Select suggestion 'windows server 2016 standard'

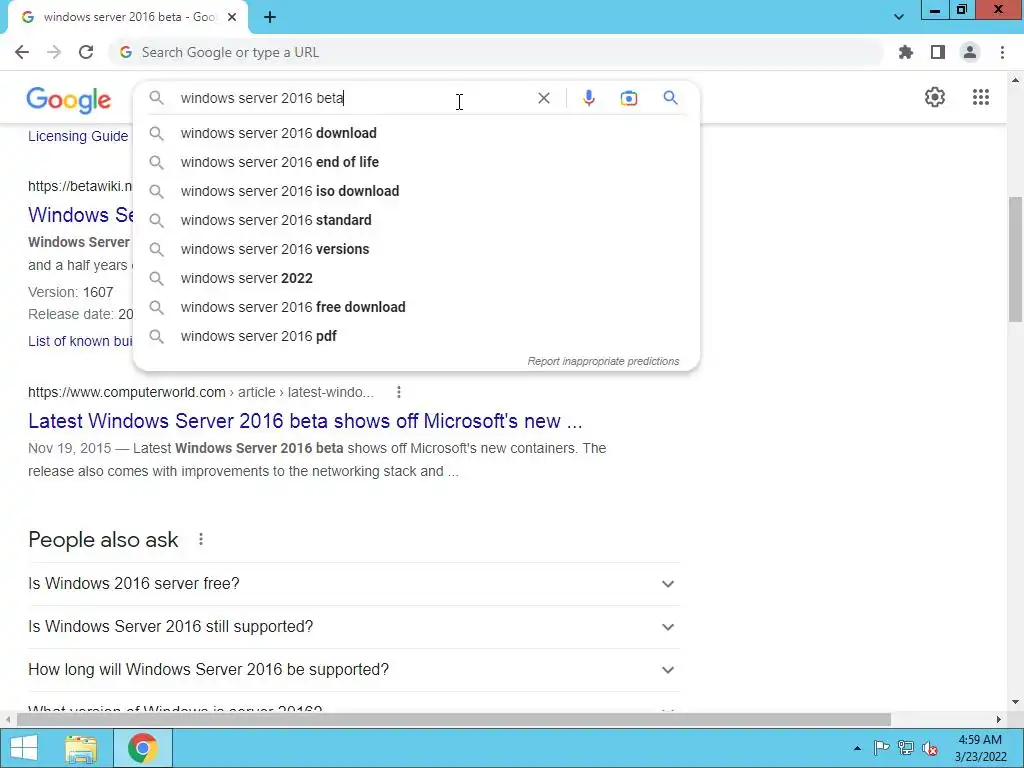[416, 220]
